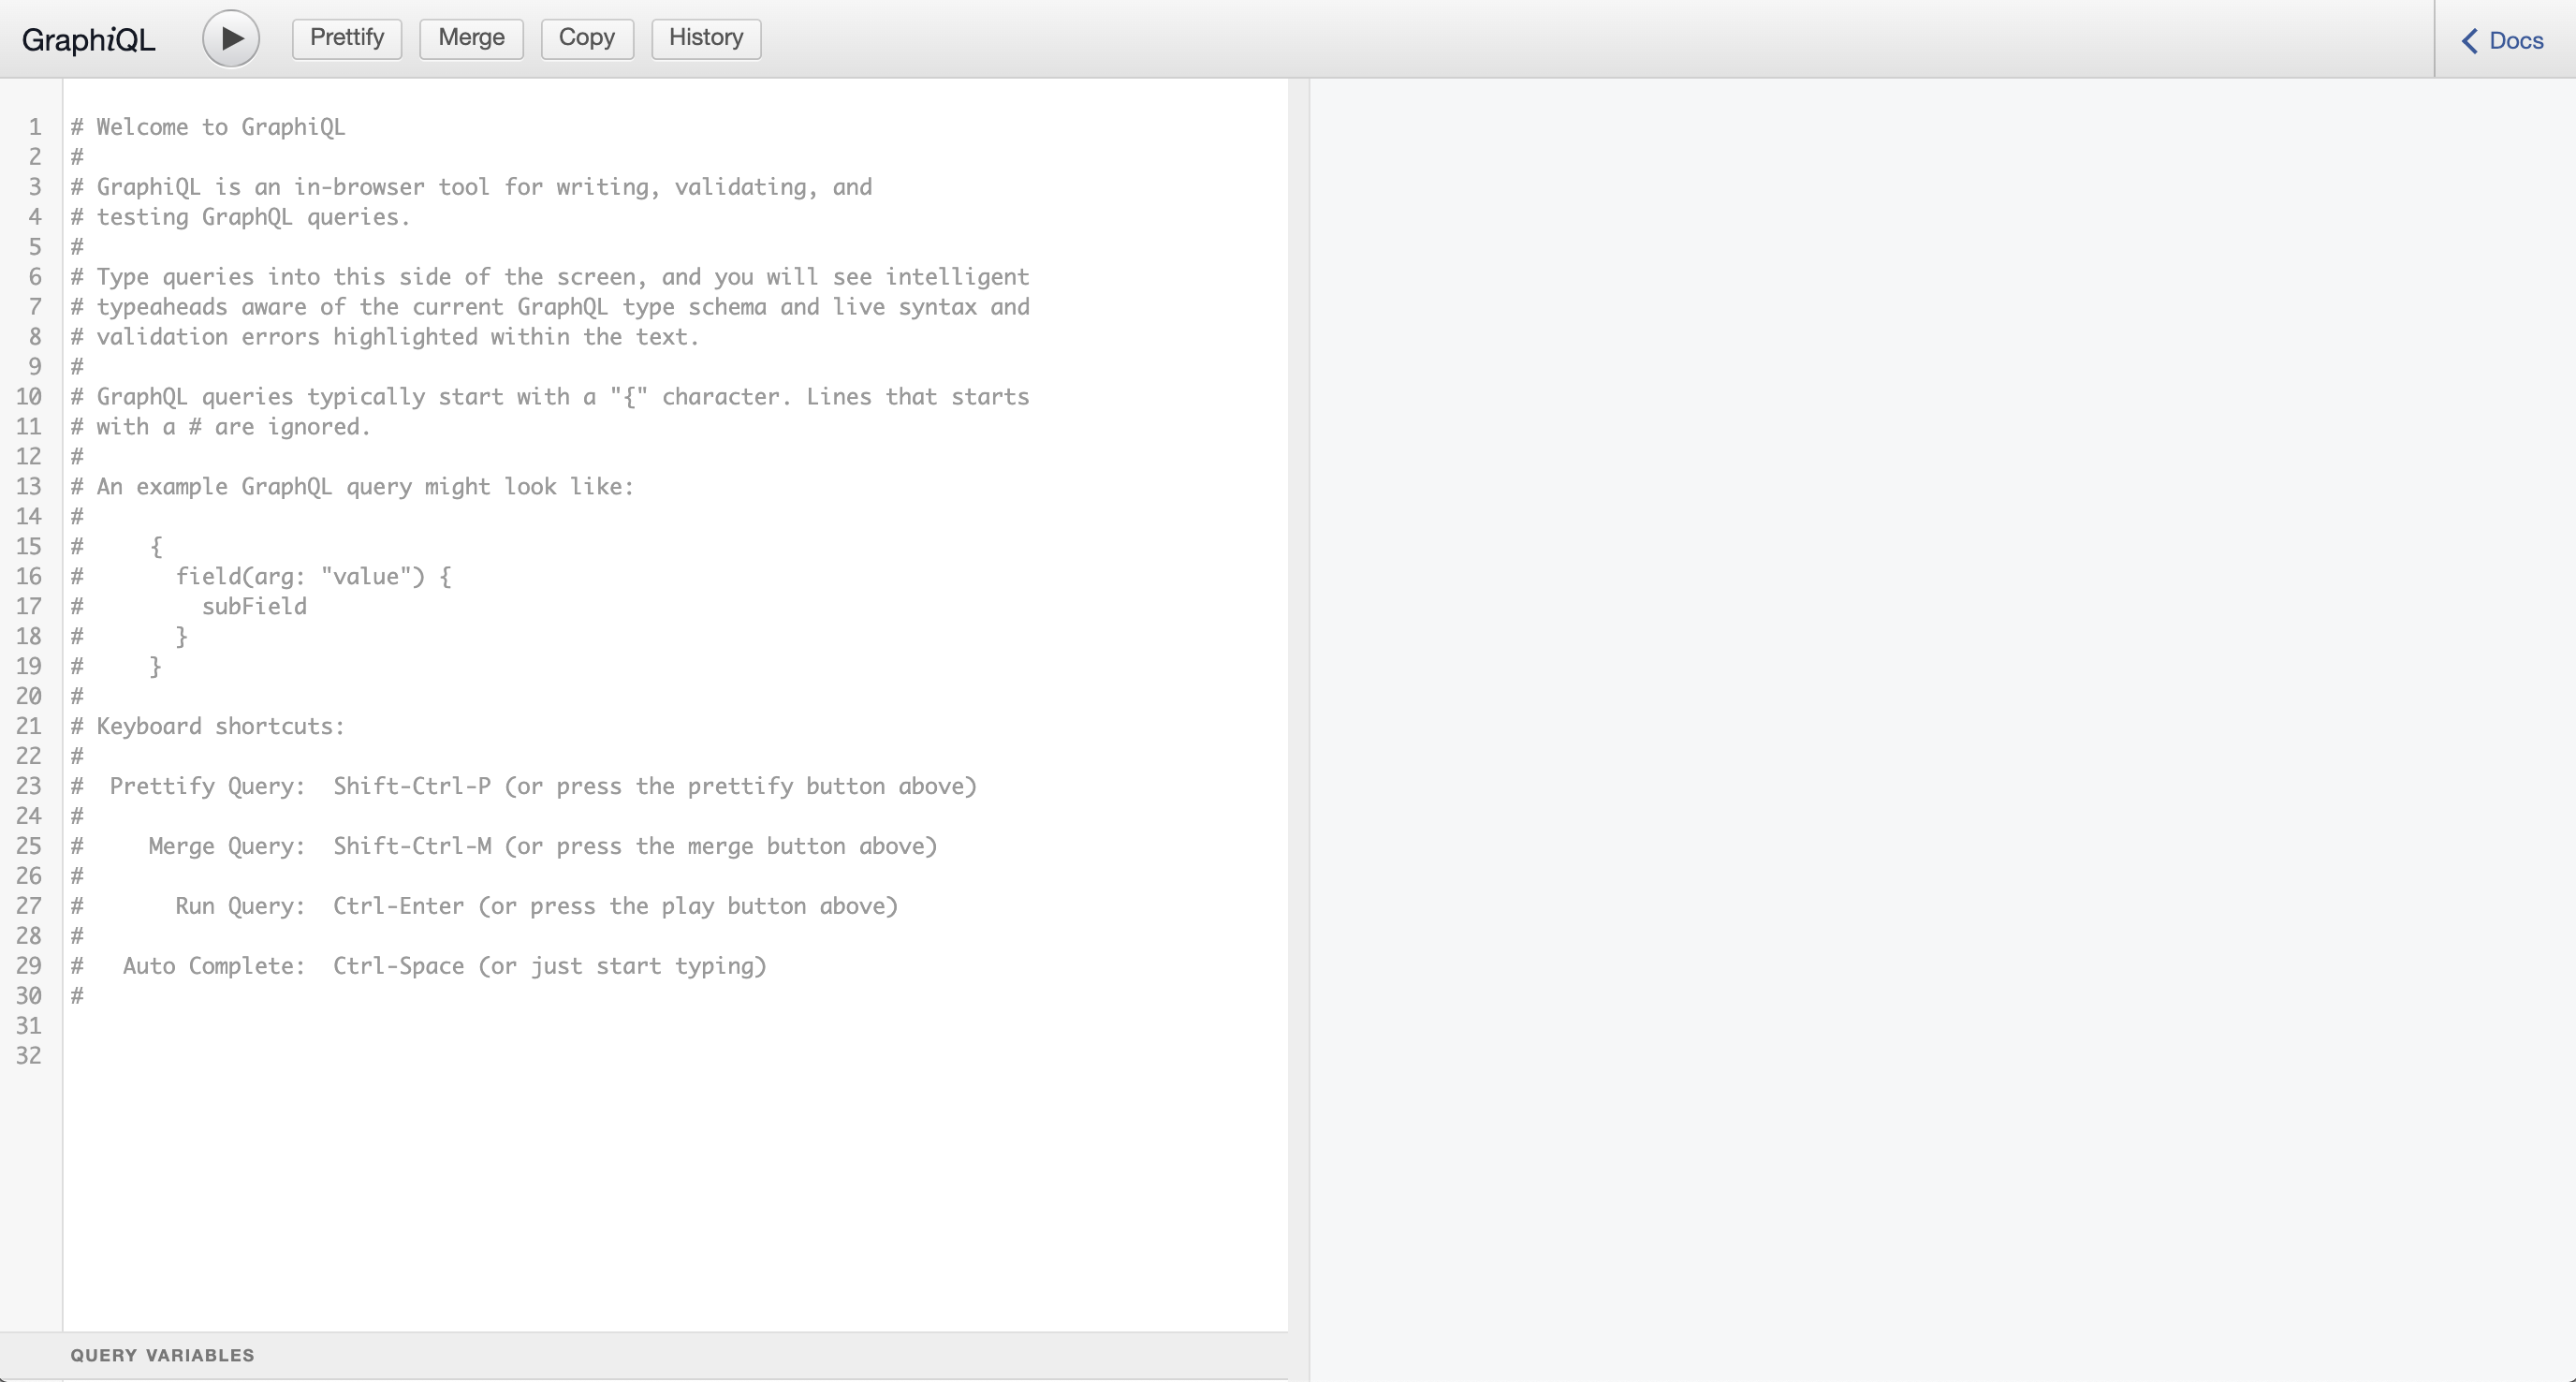The width and height of the screenshot is (2576, 1382).
Task: Click the GraphiQL logo icon
Action: pos(92,37)
